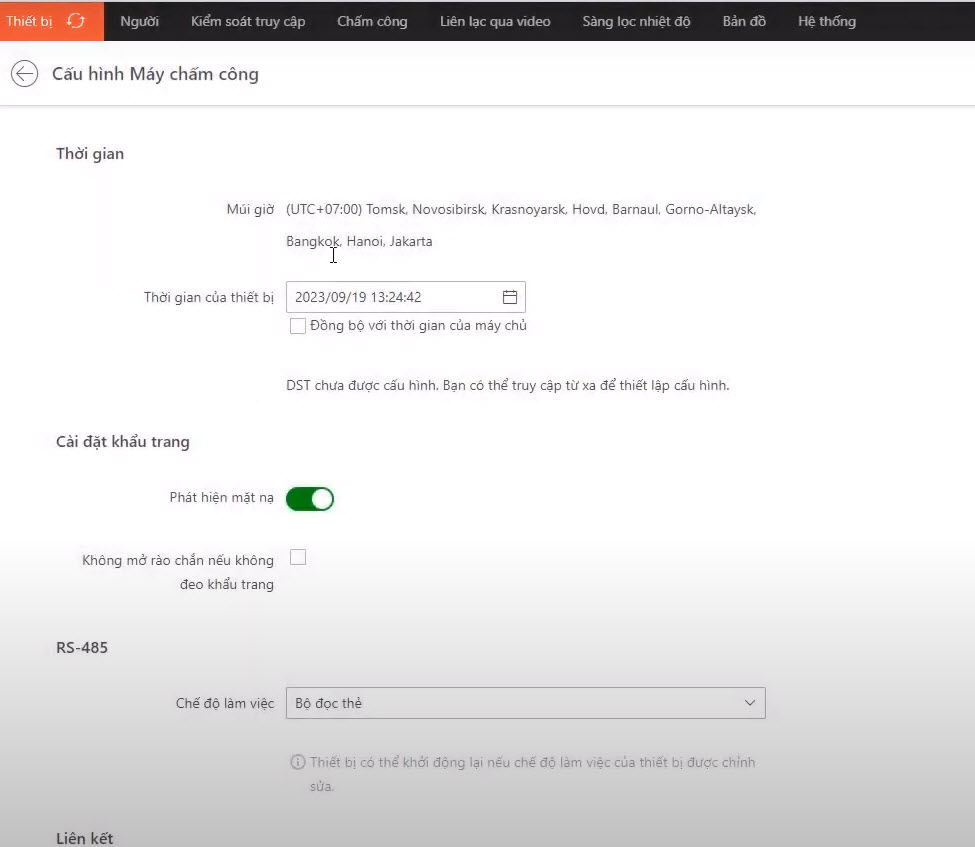The height and width of the screenshot is (847, 975).
Task: Open the Hệ thống menu
Action: (826, 21)
